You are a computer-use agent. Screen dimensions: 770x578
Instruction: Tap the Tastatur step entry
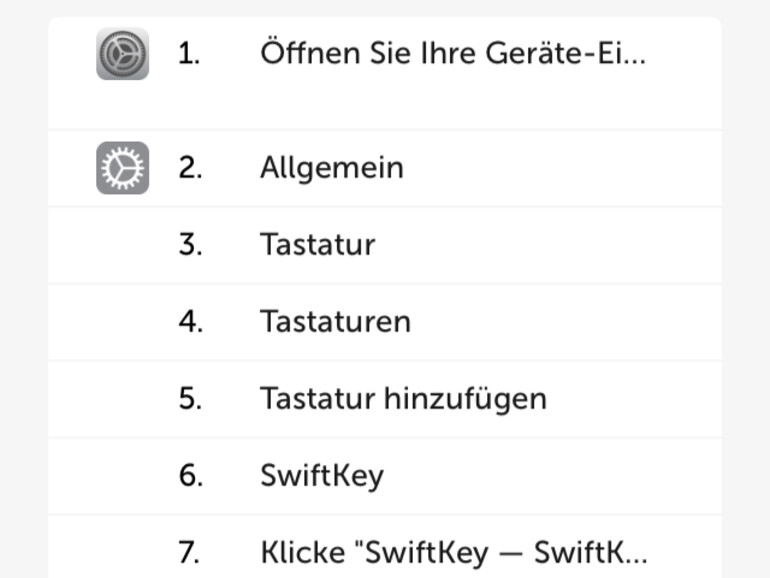point(317,245)
